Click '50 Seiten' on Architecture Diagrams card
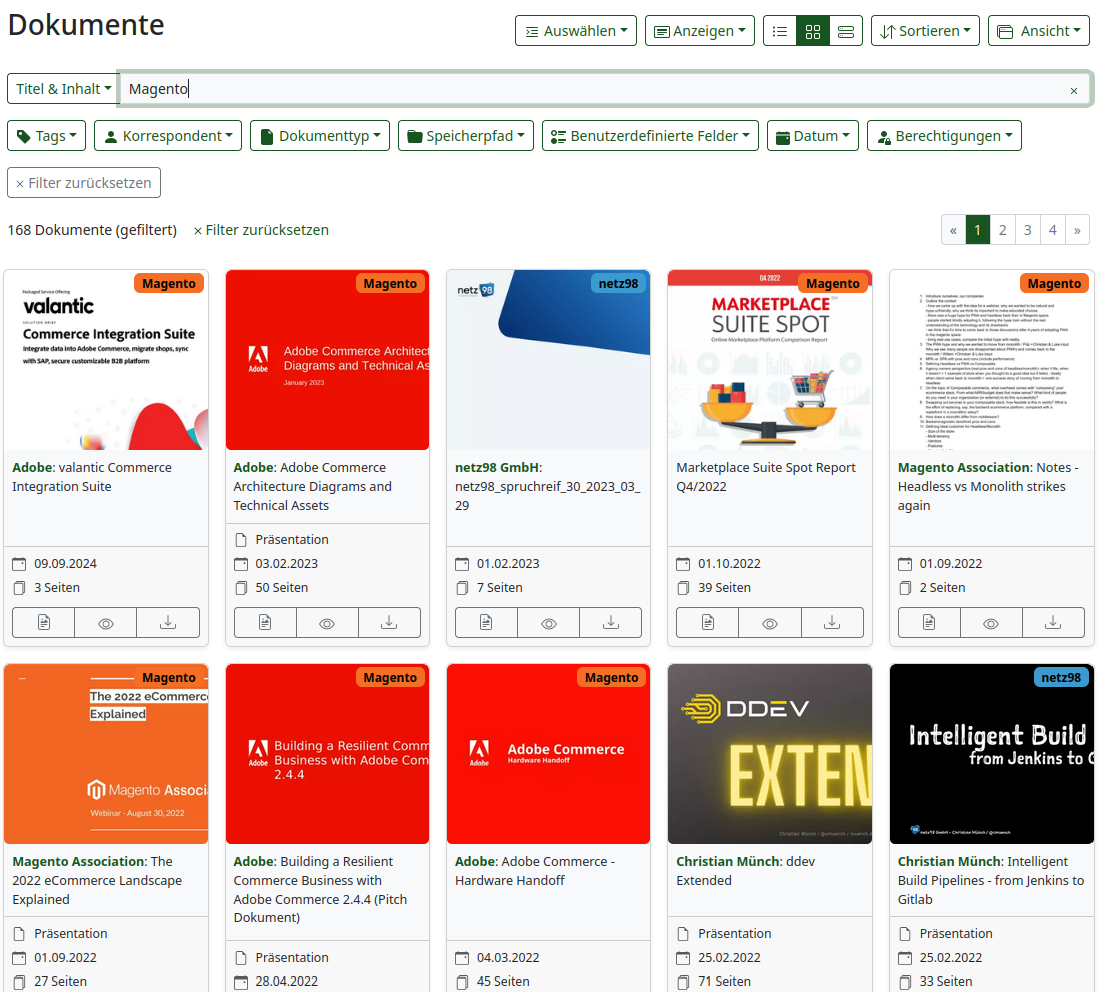The width and height of the screenshot is (1103, 992). [x=281, y=587]
